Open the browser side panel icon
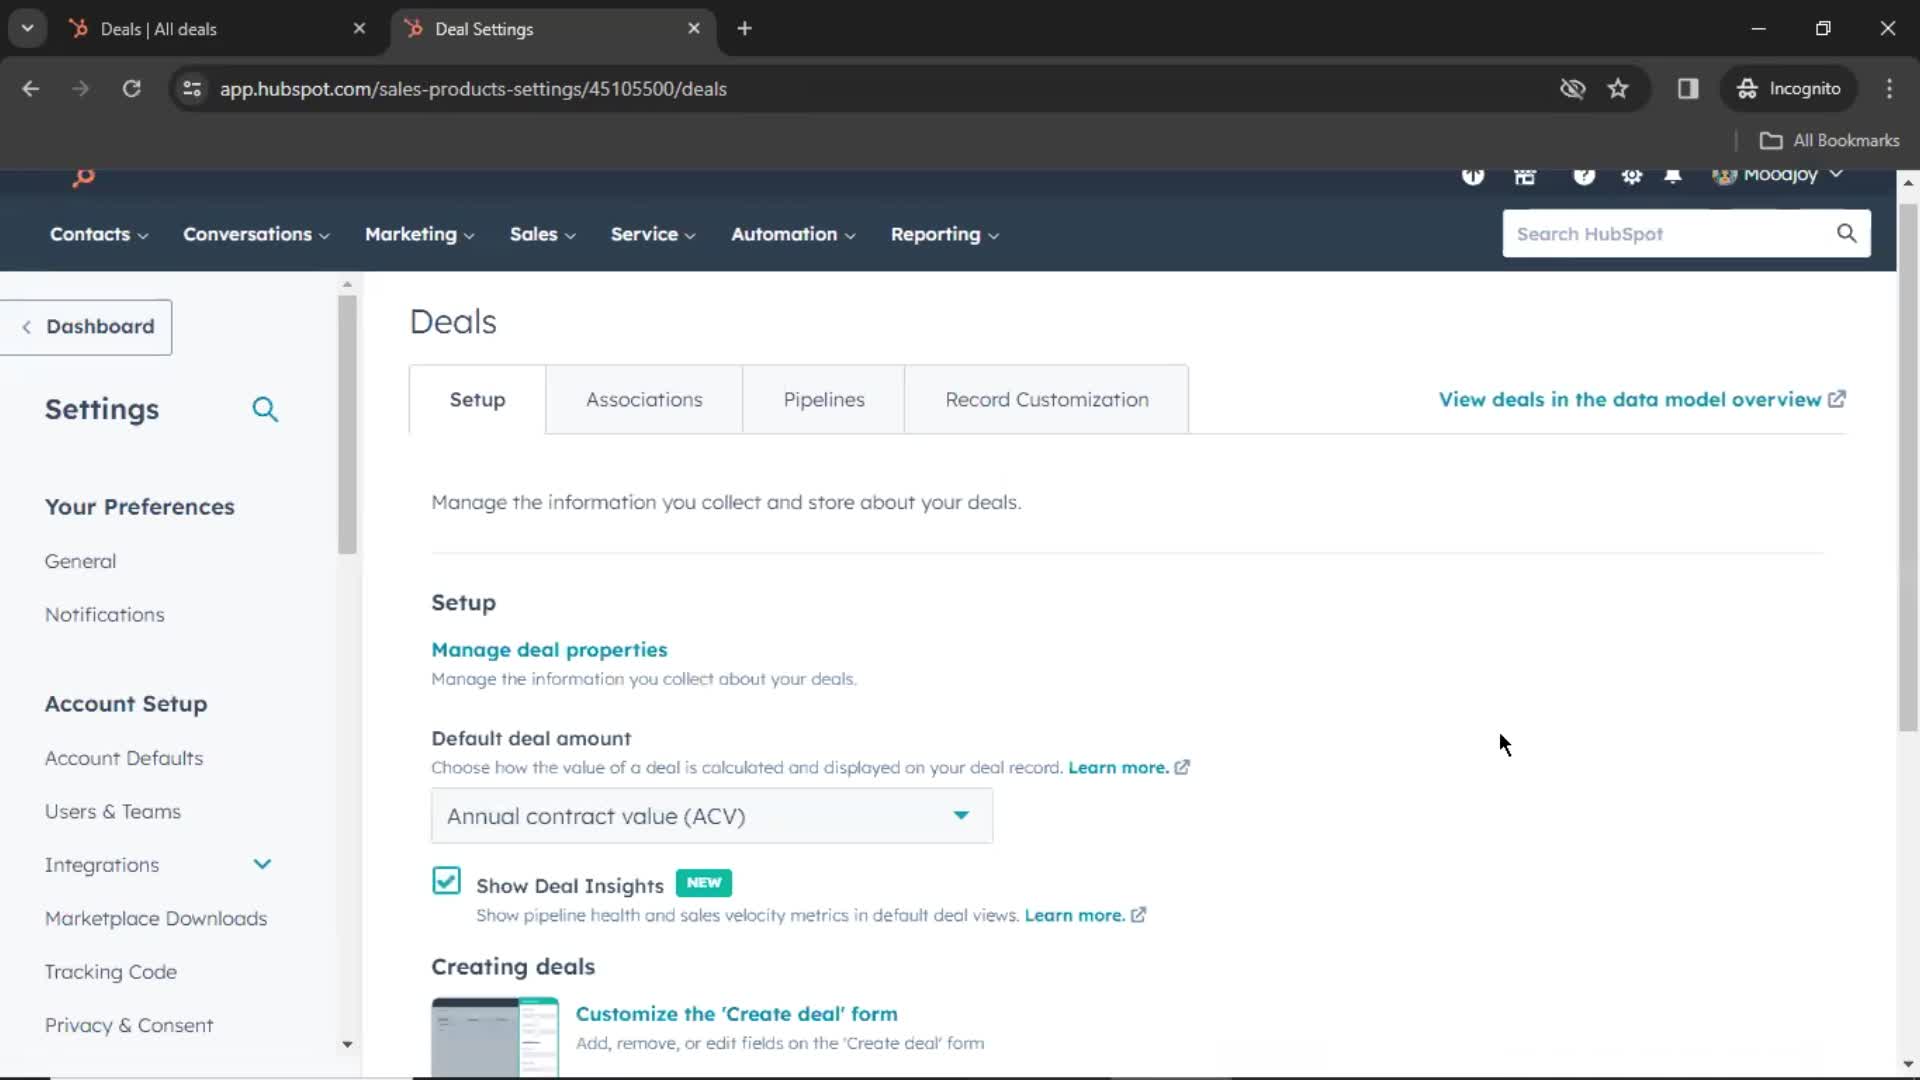This screenshot has width=1920, height=1080. point(1688,89)
